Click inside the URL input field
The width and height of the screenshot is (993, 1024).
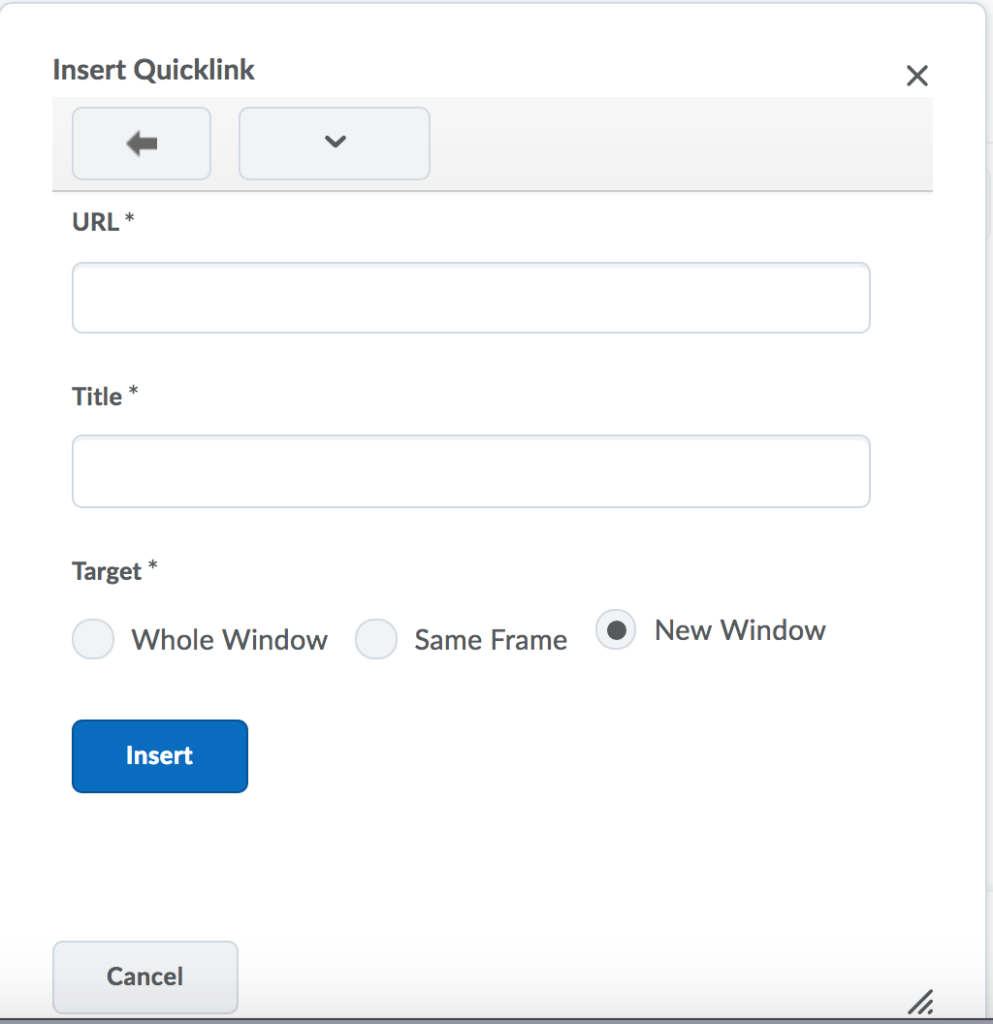pyautogui.click(x=470, y=297)
